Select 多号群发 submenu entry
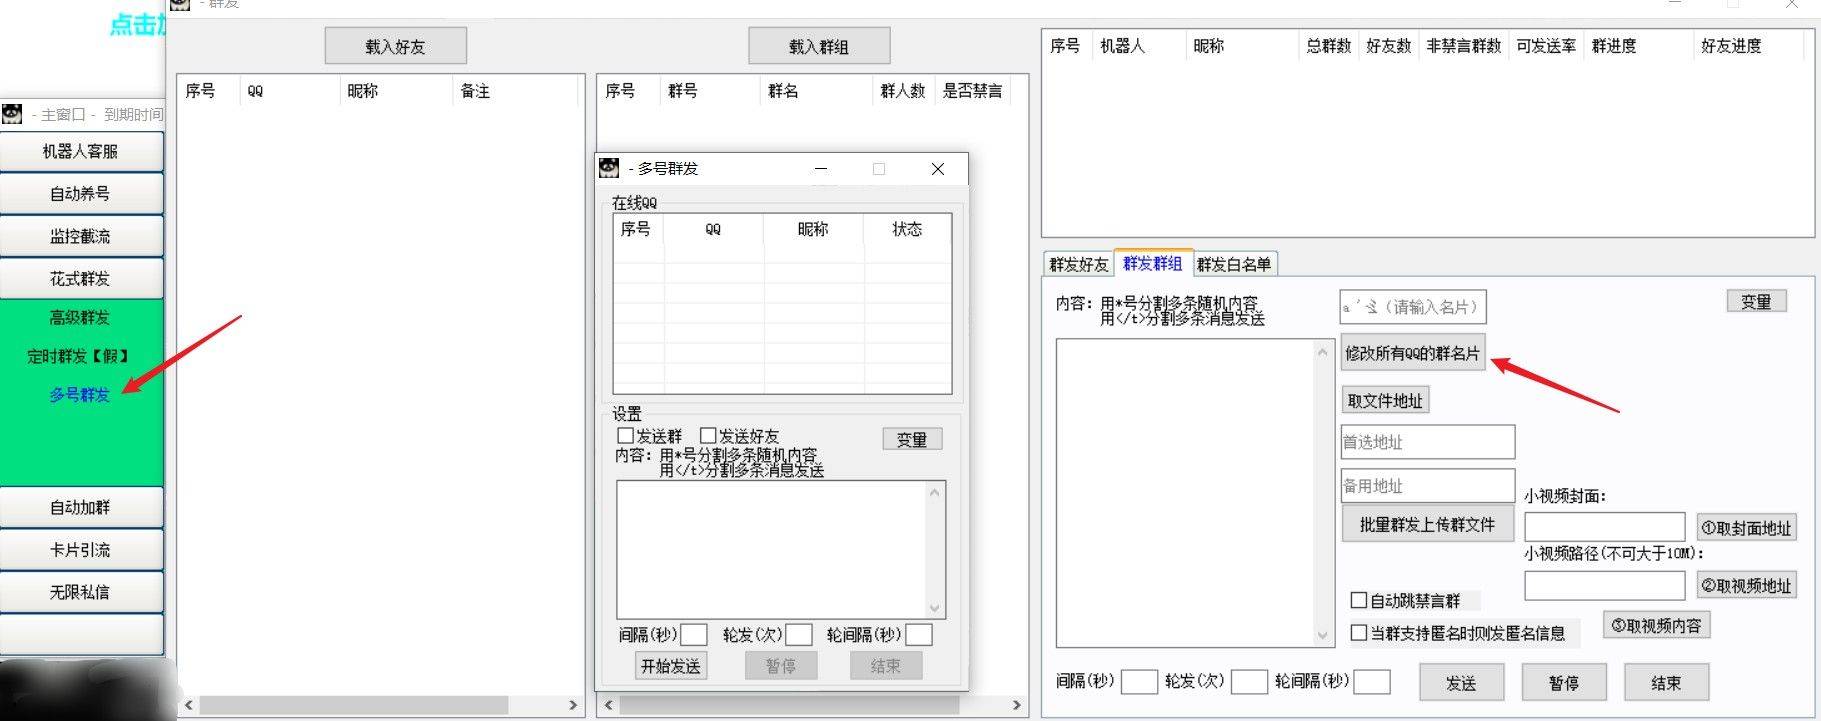The image size is (1821, 721). [x=80, y=395]
